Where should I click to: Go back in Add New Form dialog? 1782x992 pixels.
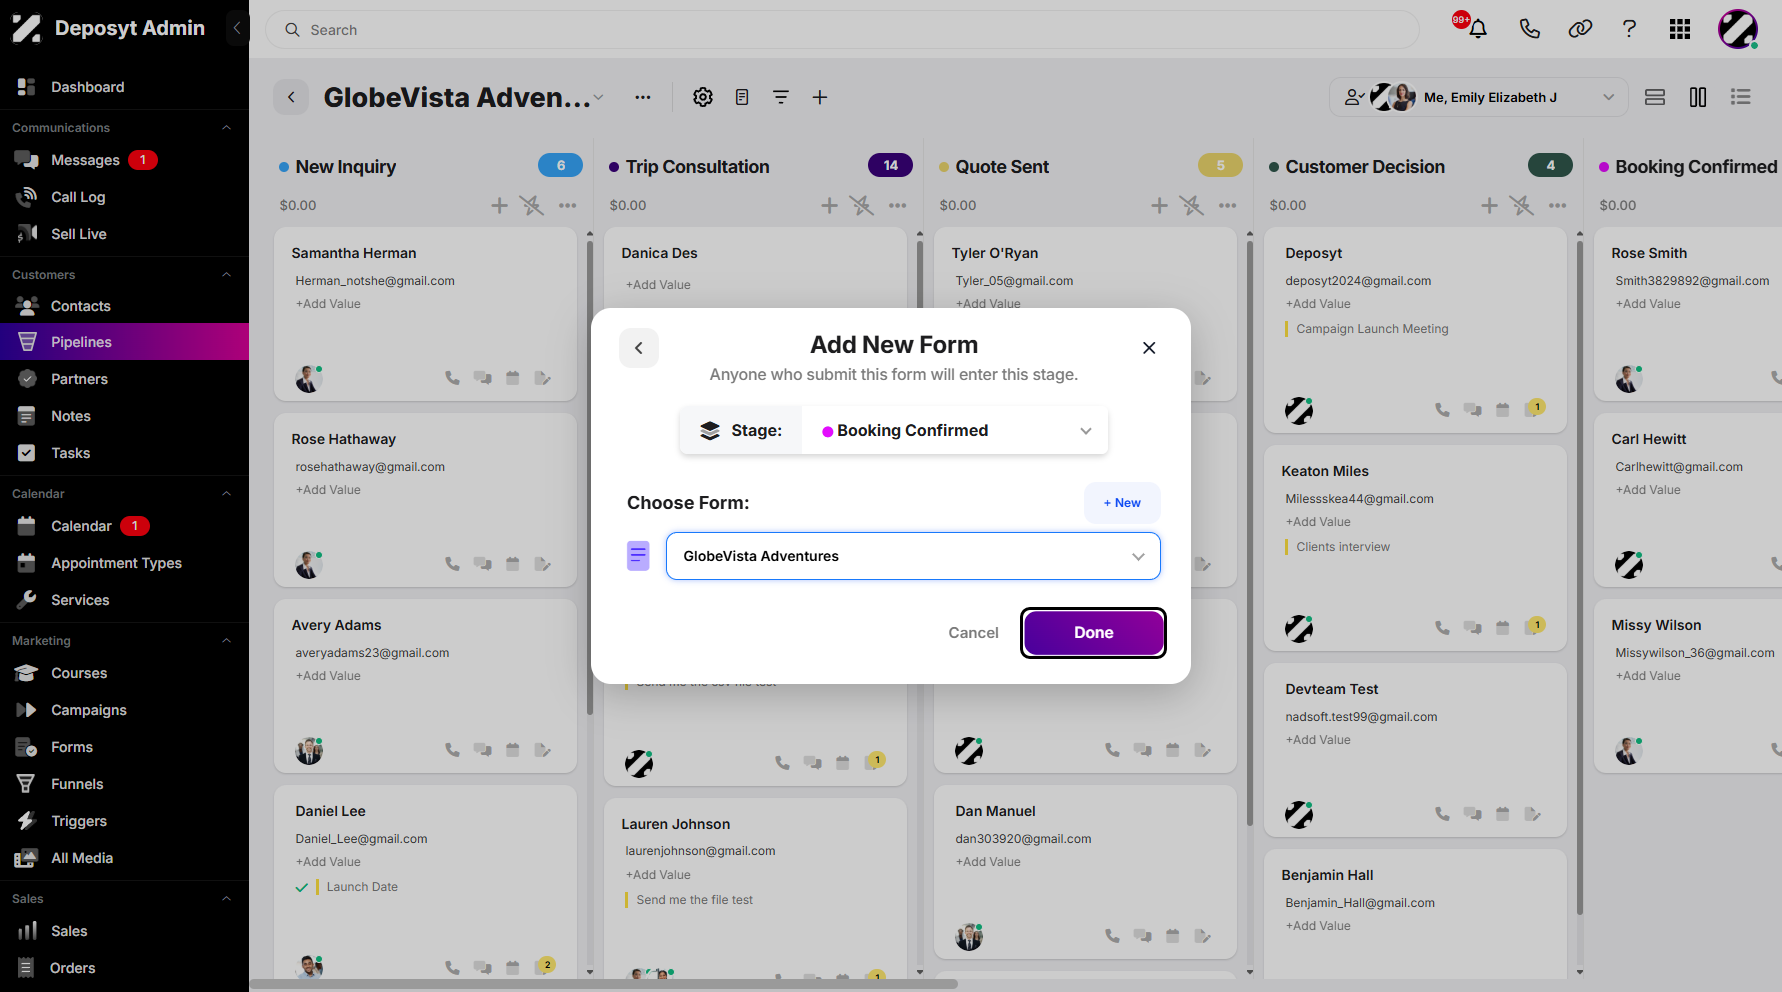[639, 348]
